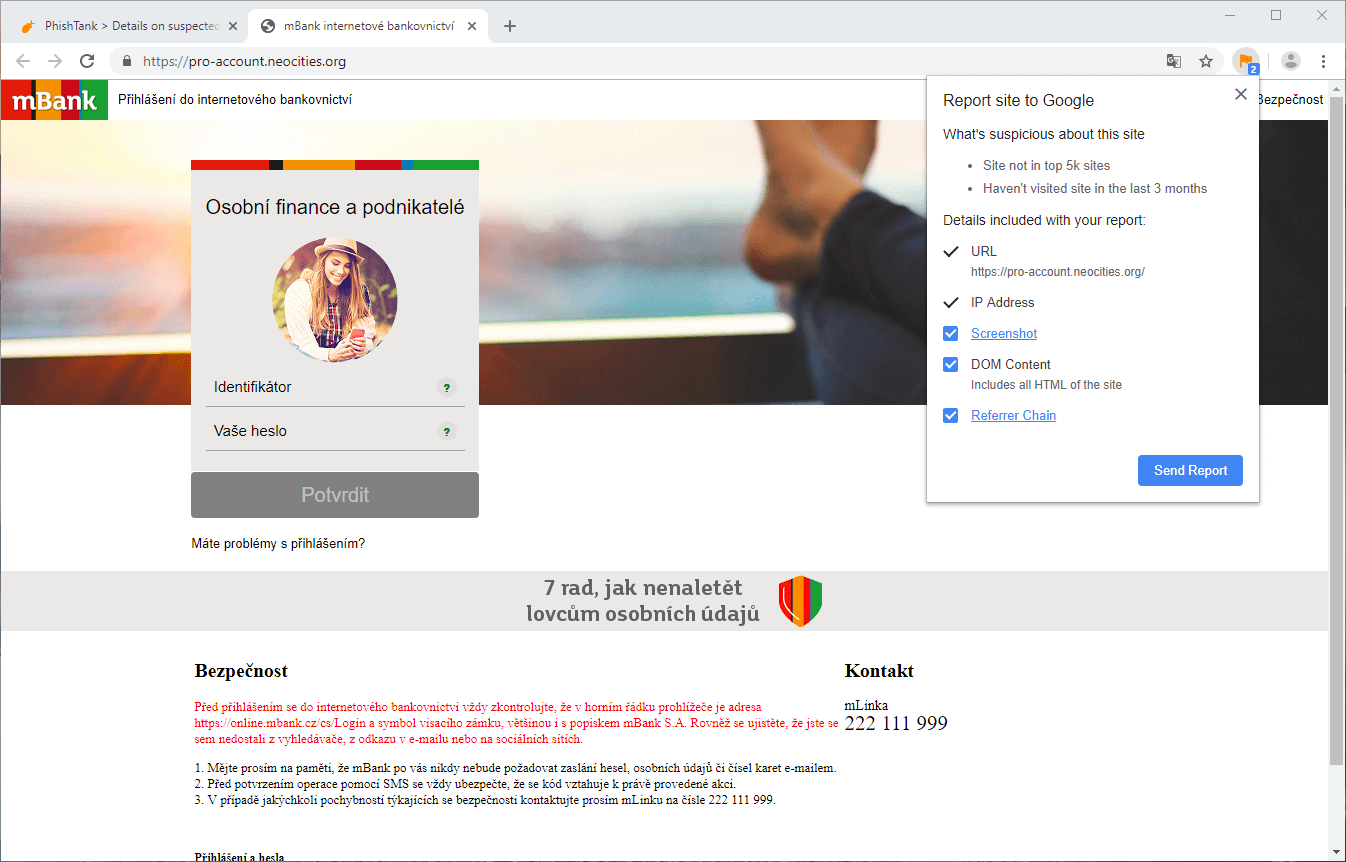The image size is (1346, 862).
Task: Click the mBank logo
Action: pos(54,100)
